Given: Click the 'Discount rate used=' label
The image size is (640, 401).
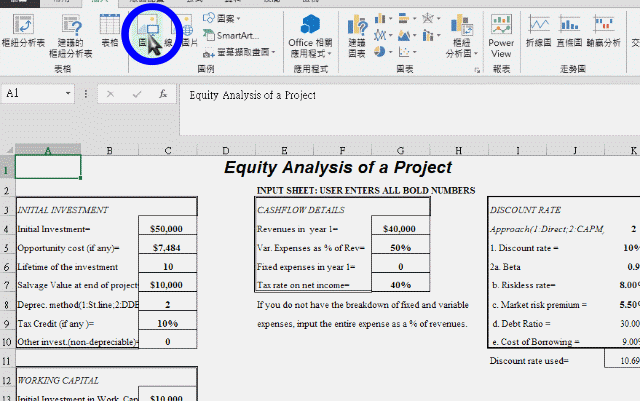Looking at the screenshot, I should pyautogui.click(x=529, y=361).
